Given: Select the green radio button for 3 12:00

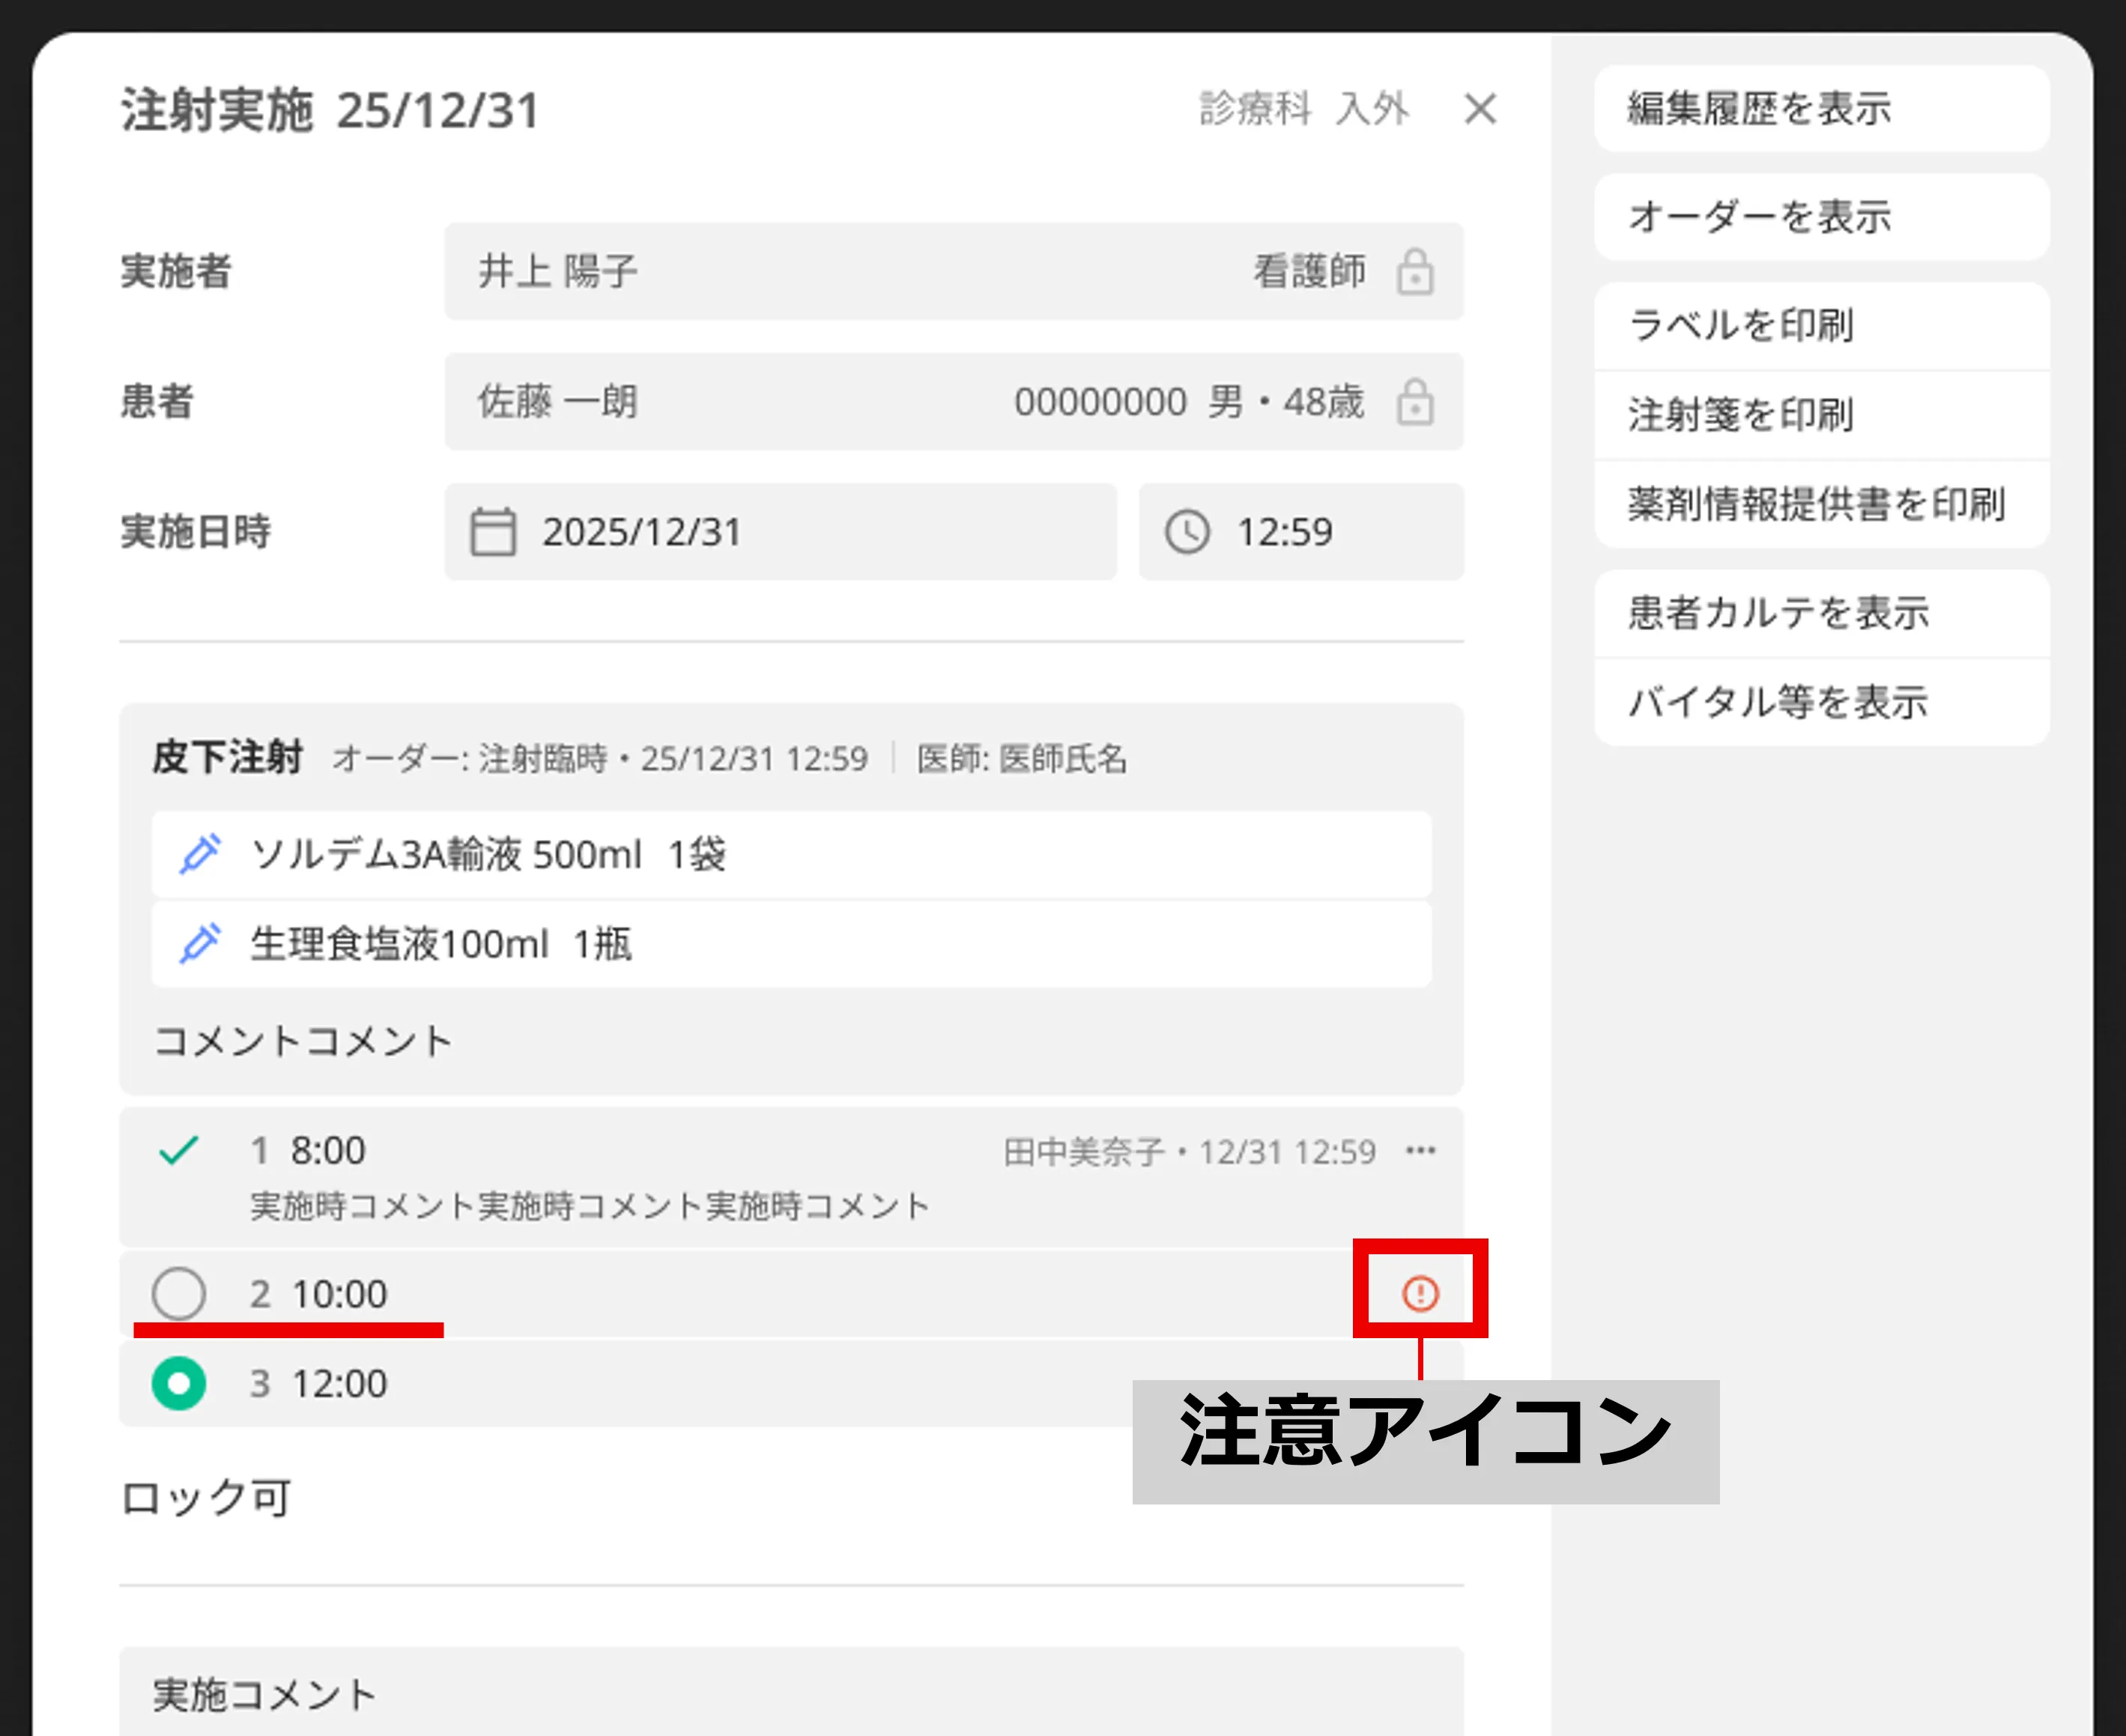Looking at the screenshot, I should click(179, 1383).
